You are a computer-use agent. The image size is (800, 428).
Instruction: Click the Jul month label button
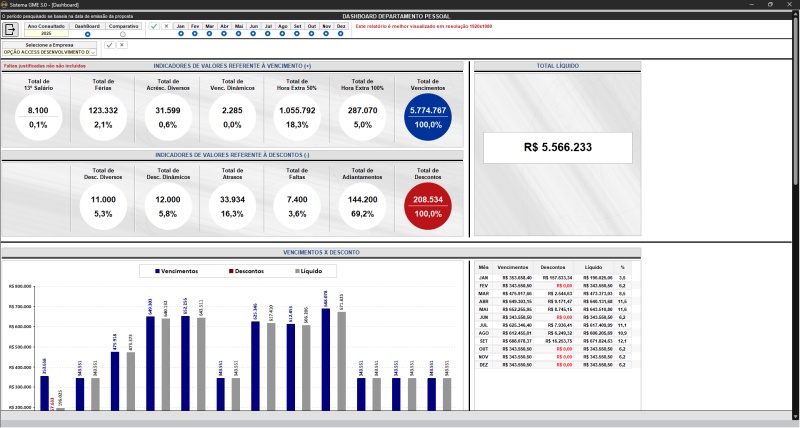268,26
